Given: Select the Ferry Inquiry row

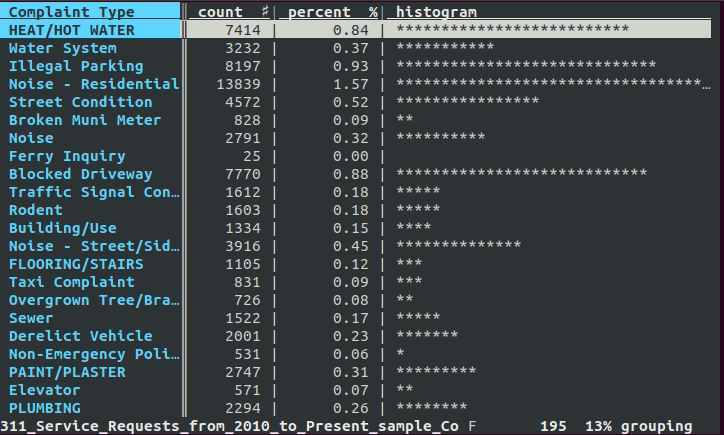Looking at the screenshot, I should [356, 156].
